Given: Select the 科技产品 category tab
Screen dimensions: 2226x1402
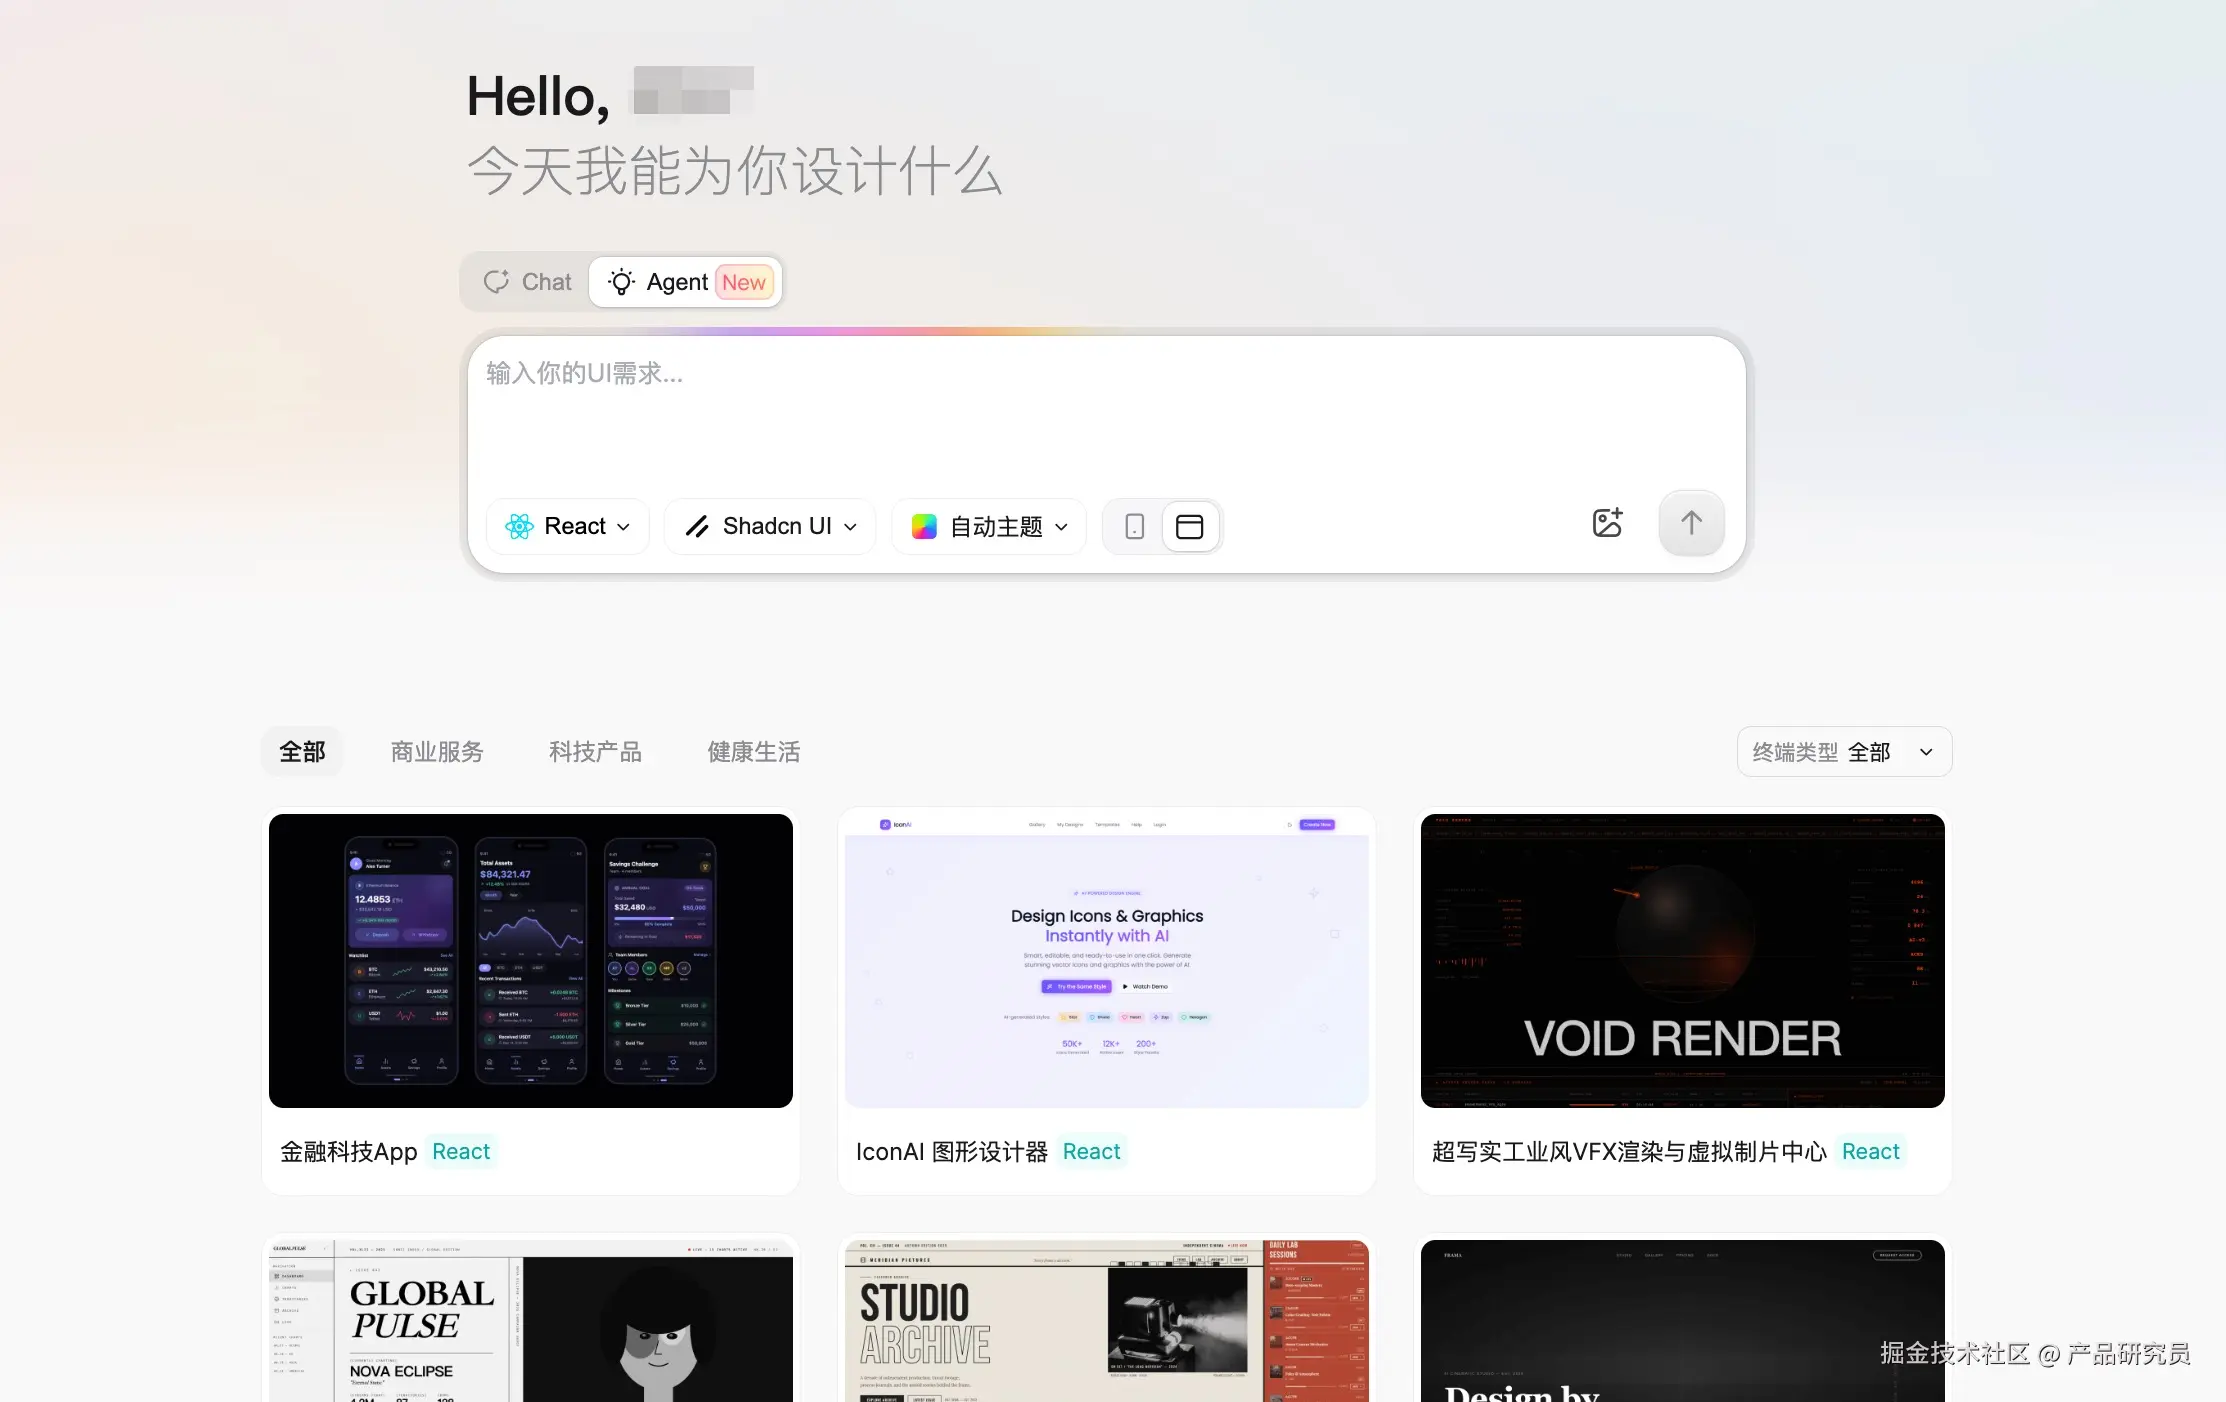Looking at the screenshot, I should click(x=595, y=752).
